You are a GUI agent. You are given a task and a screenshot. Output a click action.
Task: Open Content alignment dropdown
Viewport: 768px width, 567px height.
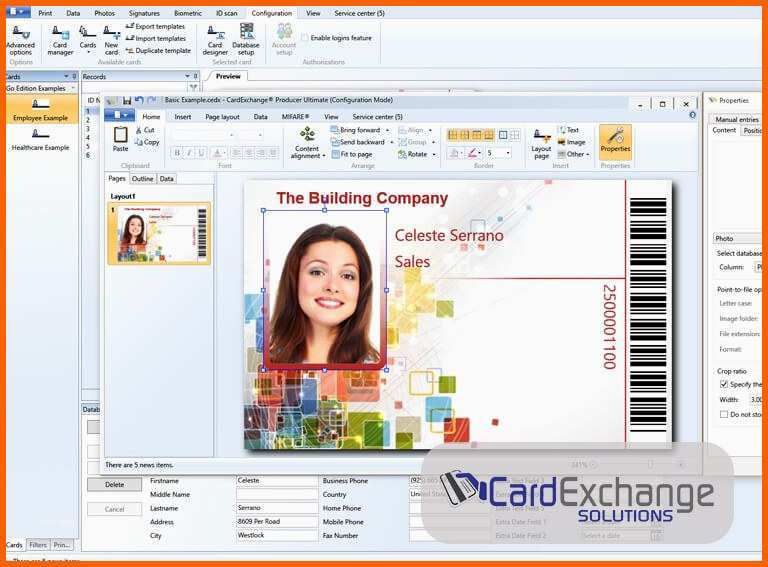pyautogui.click(x=308, y=142)
